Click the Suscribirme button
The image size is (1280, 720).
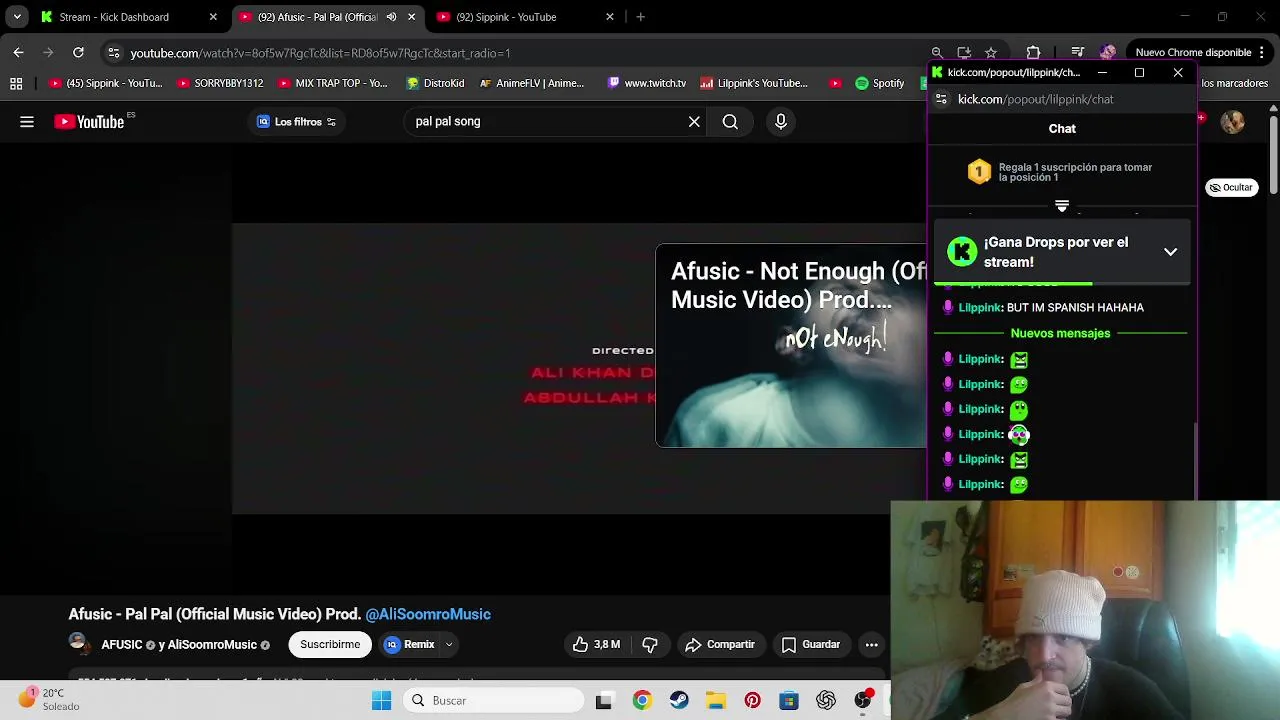[x=330, y=645]
